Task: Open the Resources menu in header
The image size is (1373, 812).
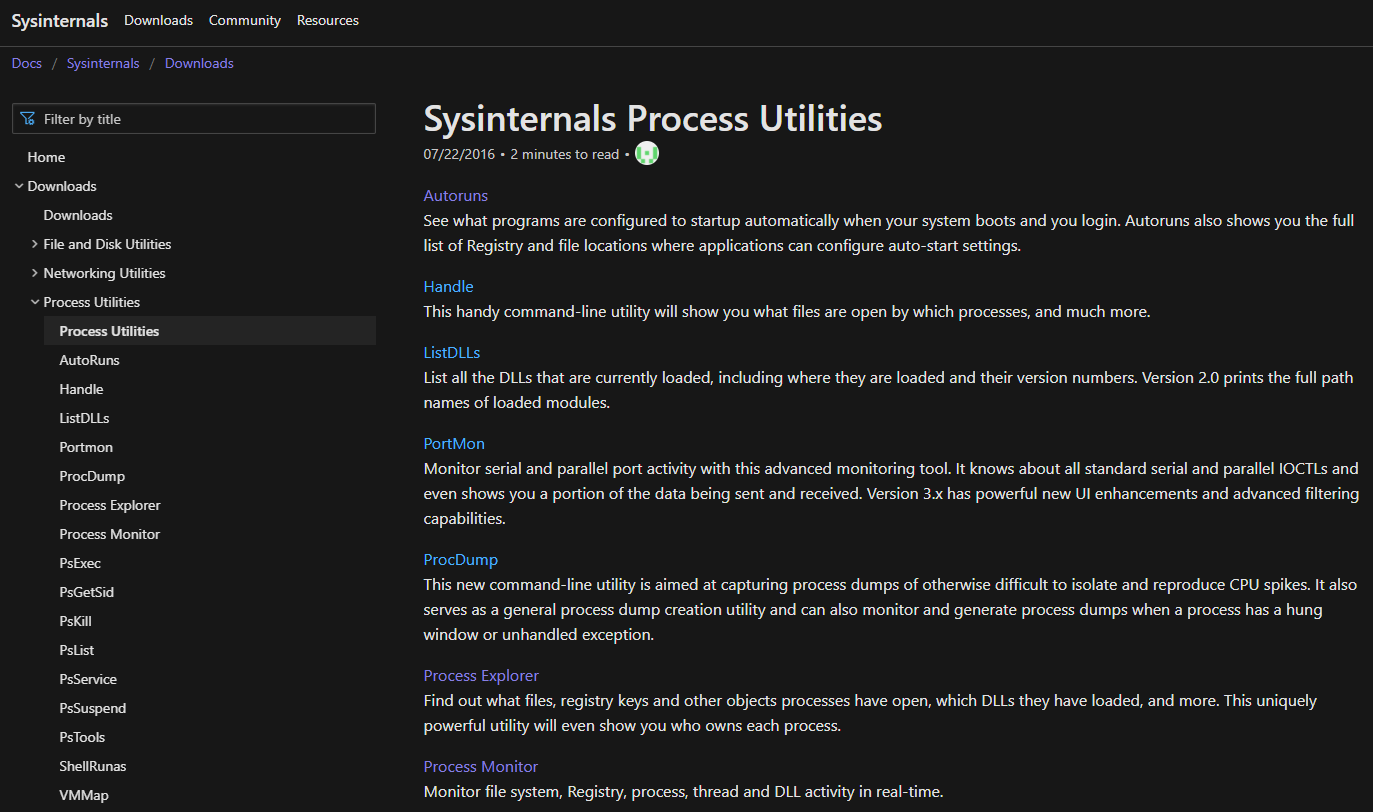Action: pos(328,20)
